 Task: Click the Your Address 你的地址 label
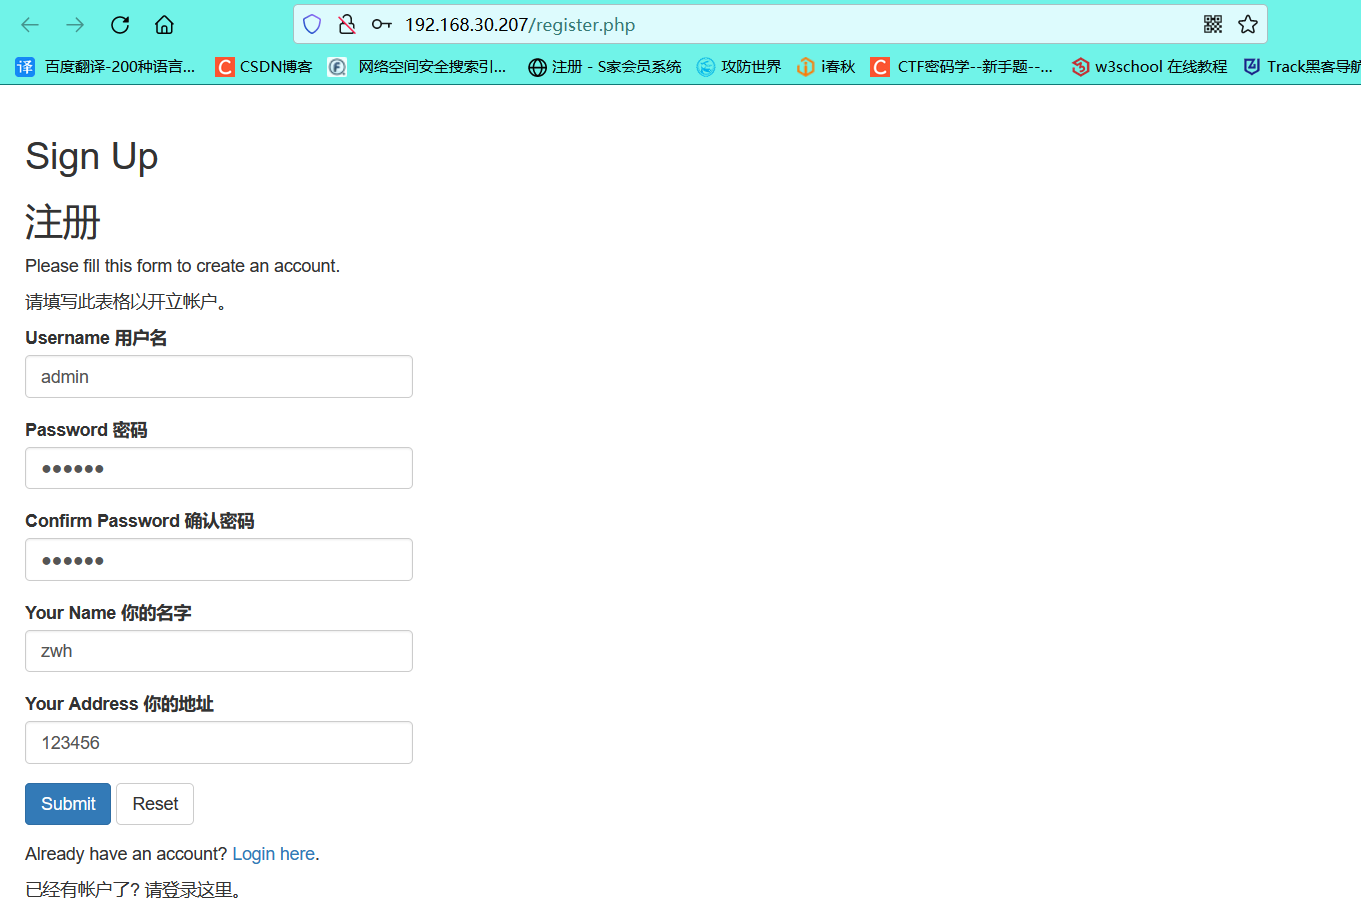119,704
